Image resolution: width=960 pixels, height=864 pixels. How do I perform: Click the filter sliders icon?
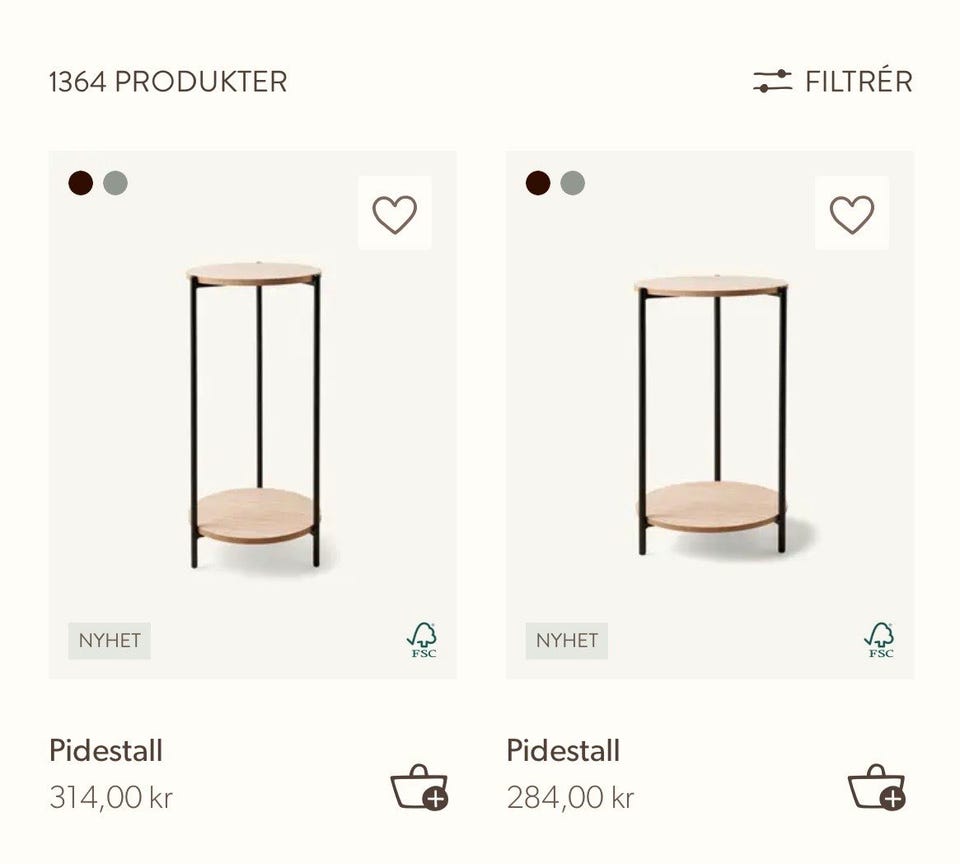(772, 81)
